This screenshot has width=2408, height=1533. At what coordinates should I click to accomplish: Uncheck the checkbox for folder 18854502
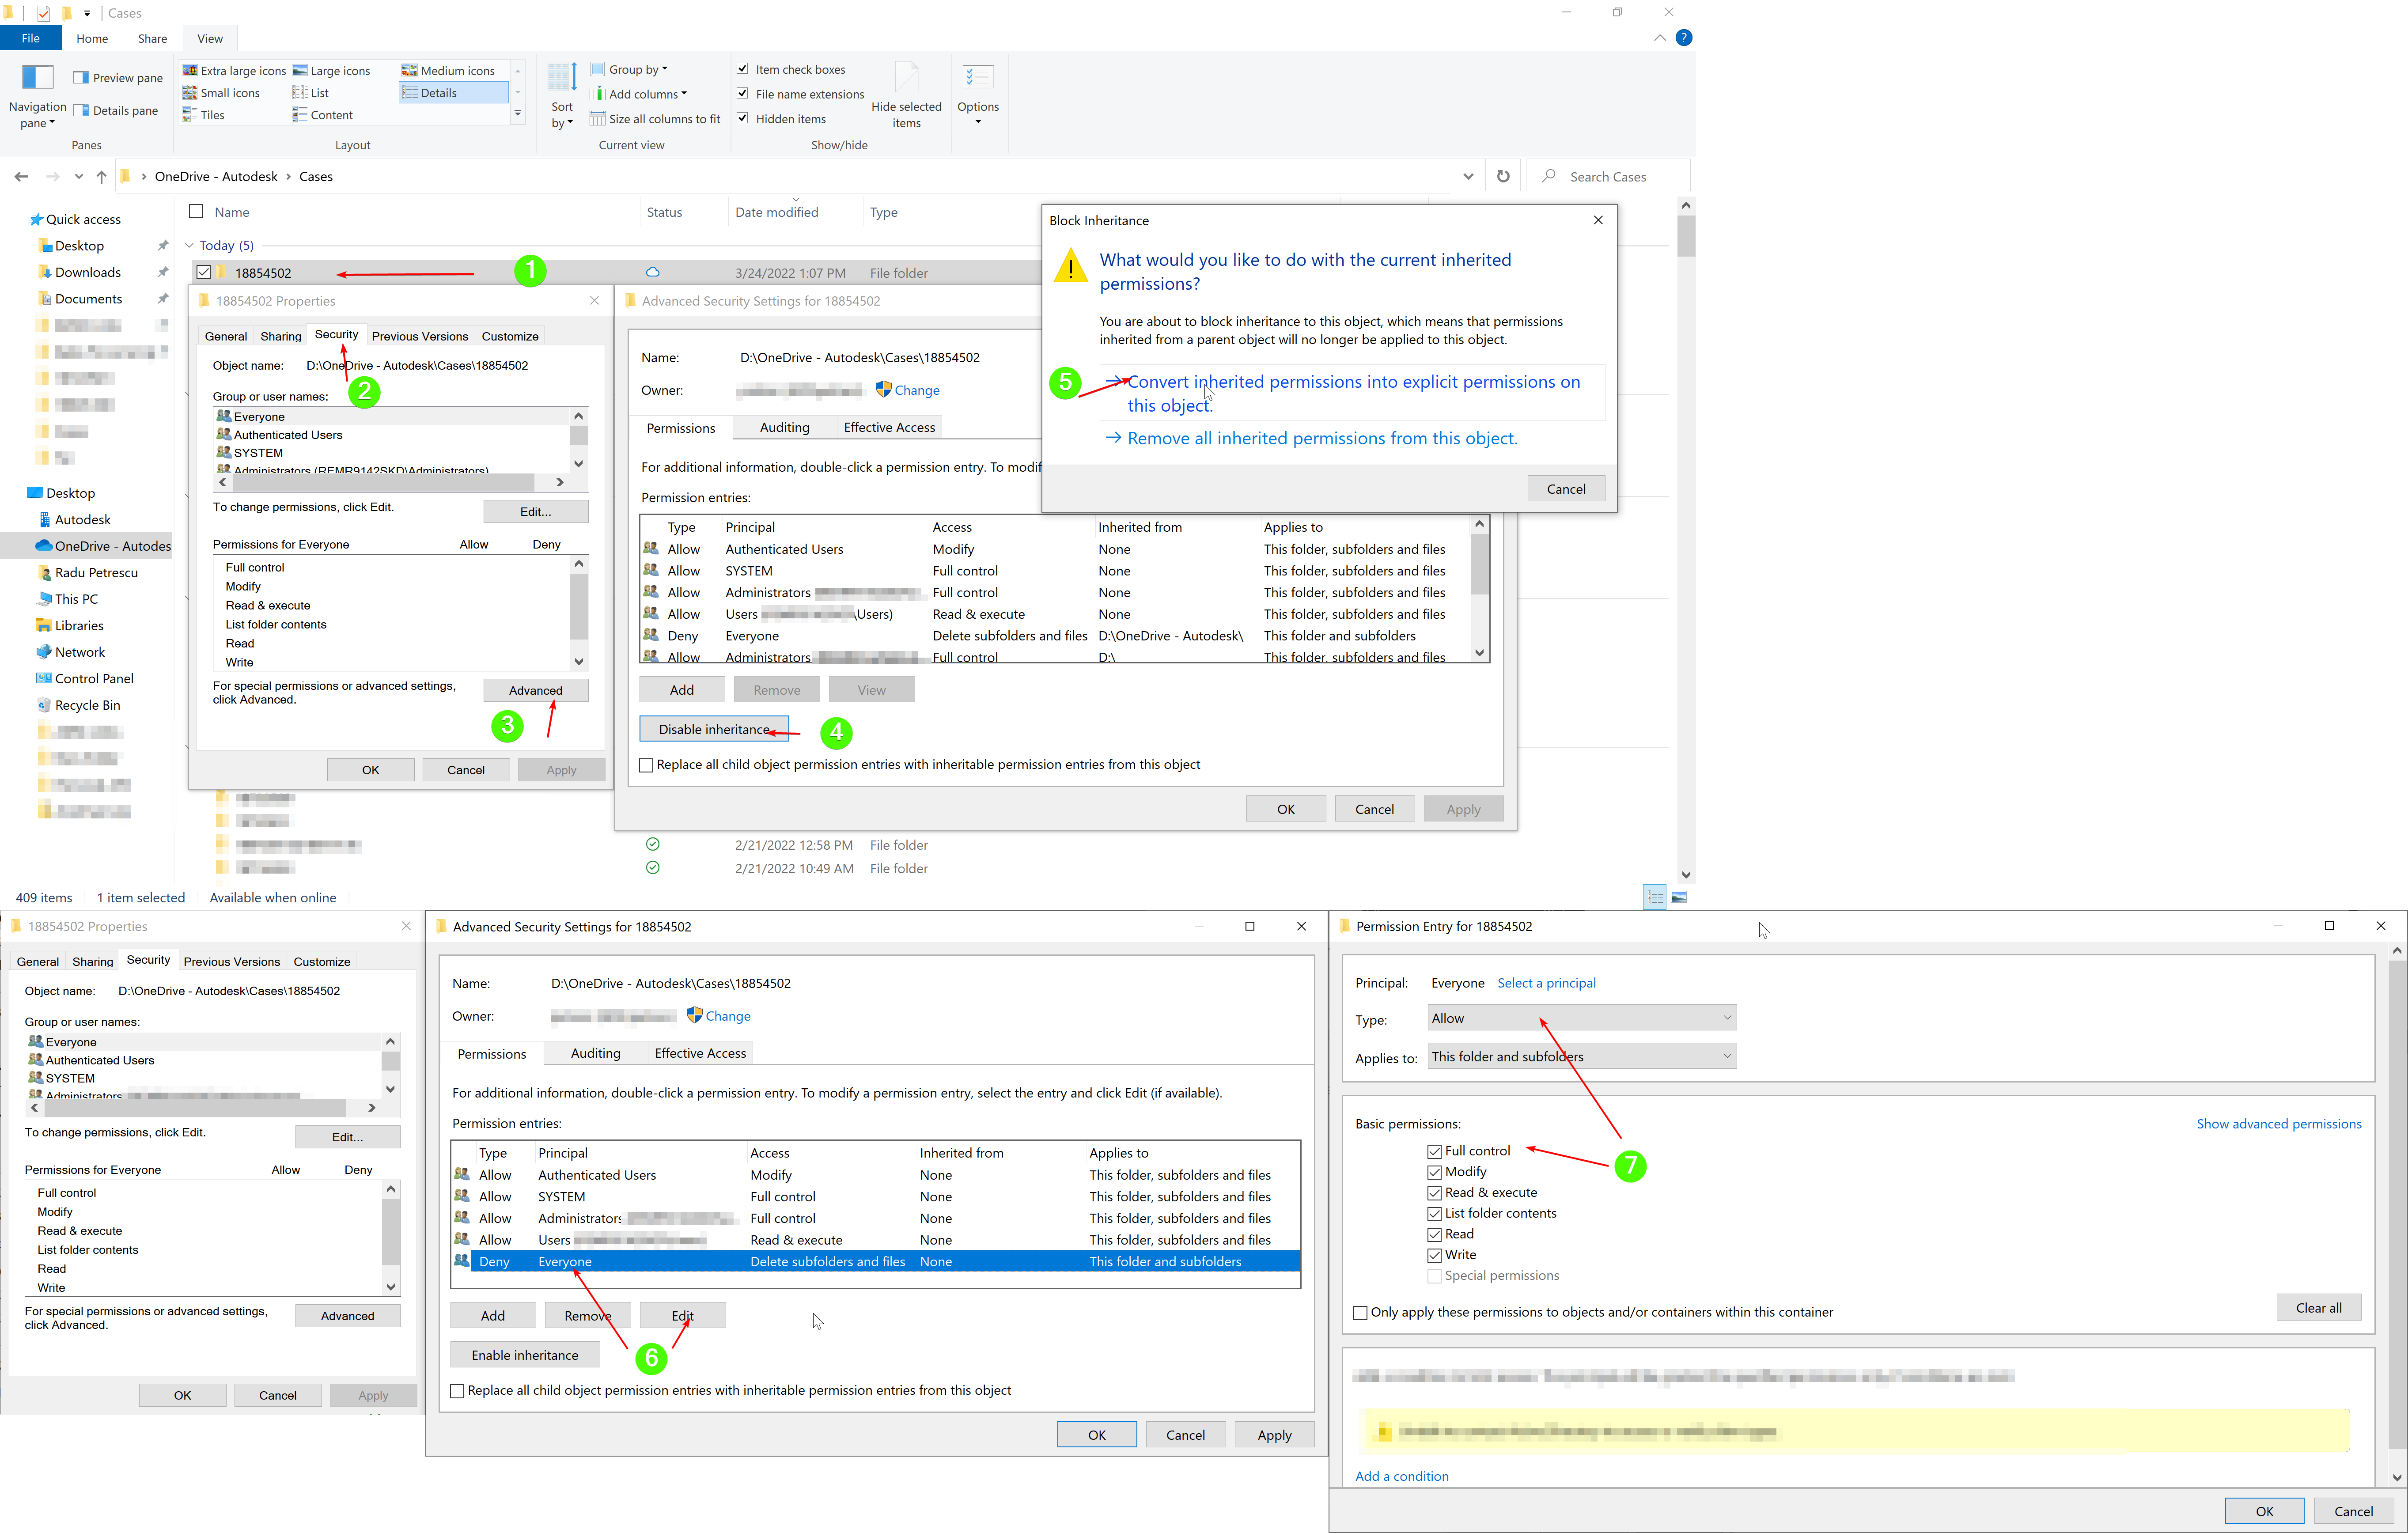(204, 272)
